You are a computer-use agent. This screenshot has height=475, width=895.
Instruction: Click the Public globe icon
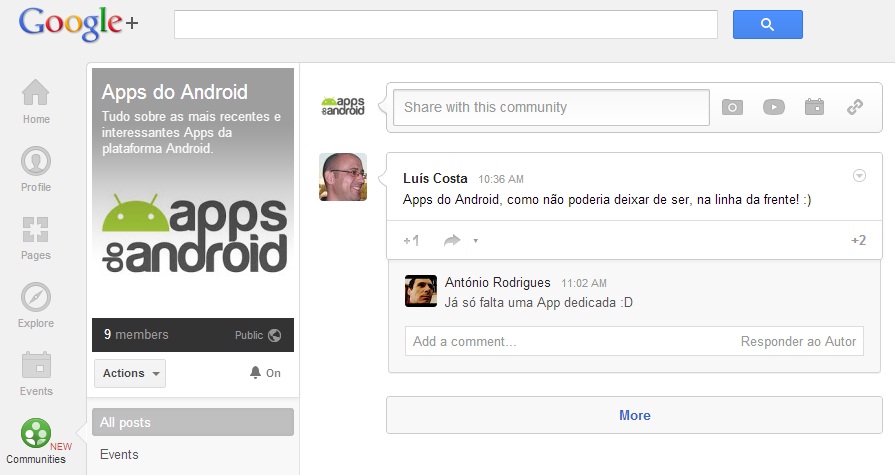[275, 335]
